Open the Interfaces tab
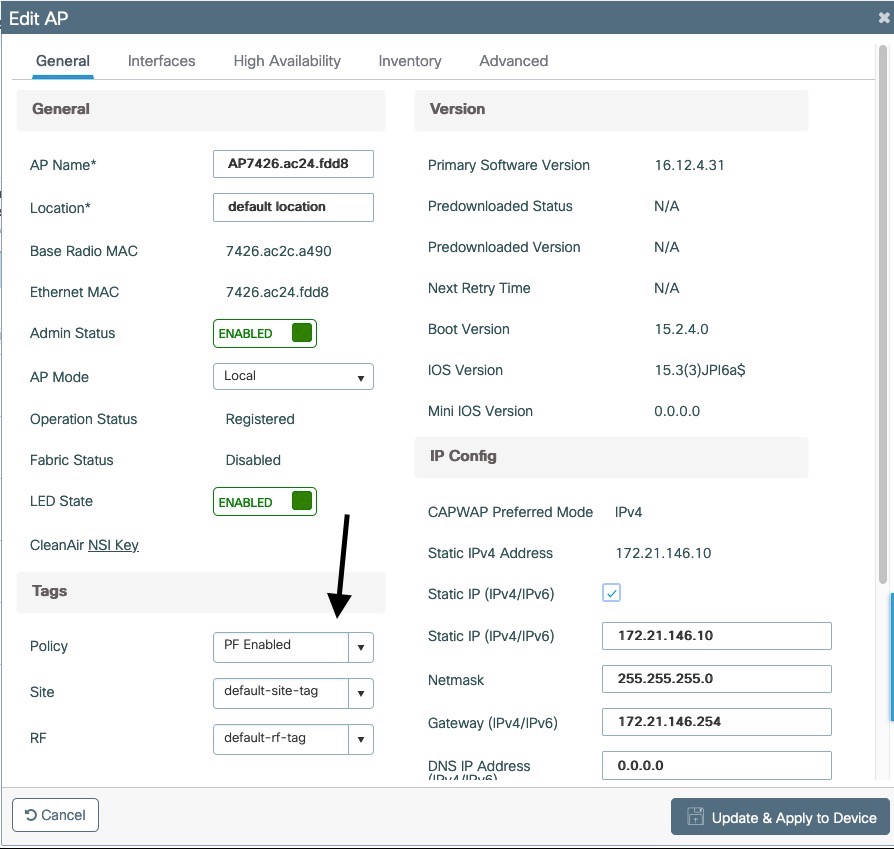The height and width of the screenshot is (849, 894). tap(161, 61)
